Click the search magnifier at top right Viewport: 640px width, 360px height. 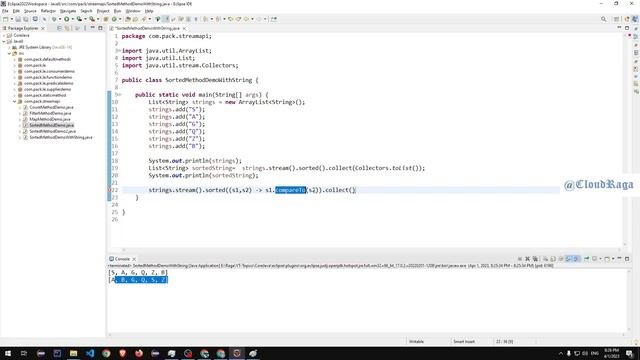(603, 19)
